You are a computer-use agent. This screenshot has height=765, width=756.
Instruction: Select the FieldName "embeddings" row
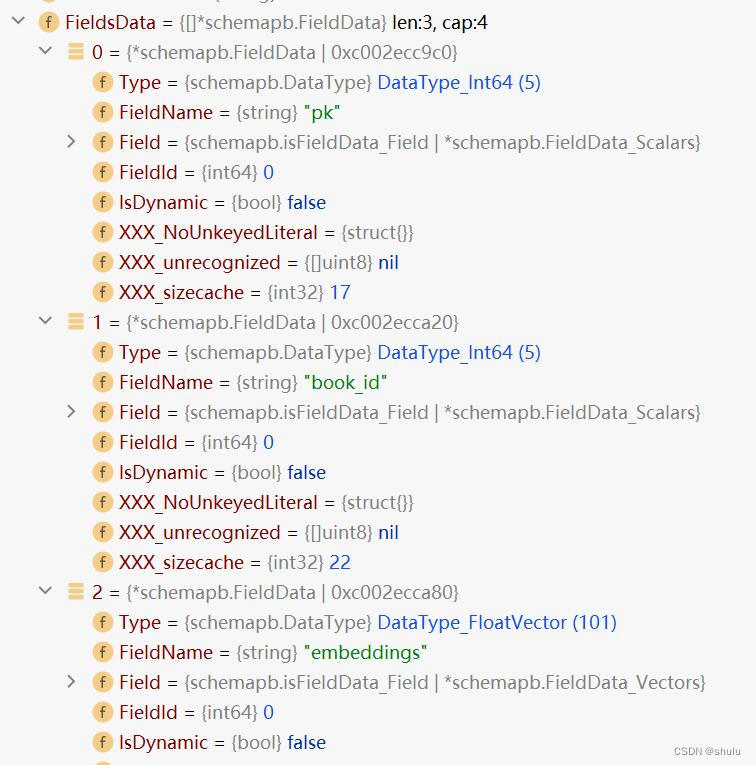[x=272, y=652]
